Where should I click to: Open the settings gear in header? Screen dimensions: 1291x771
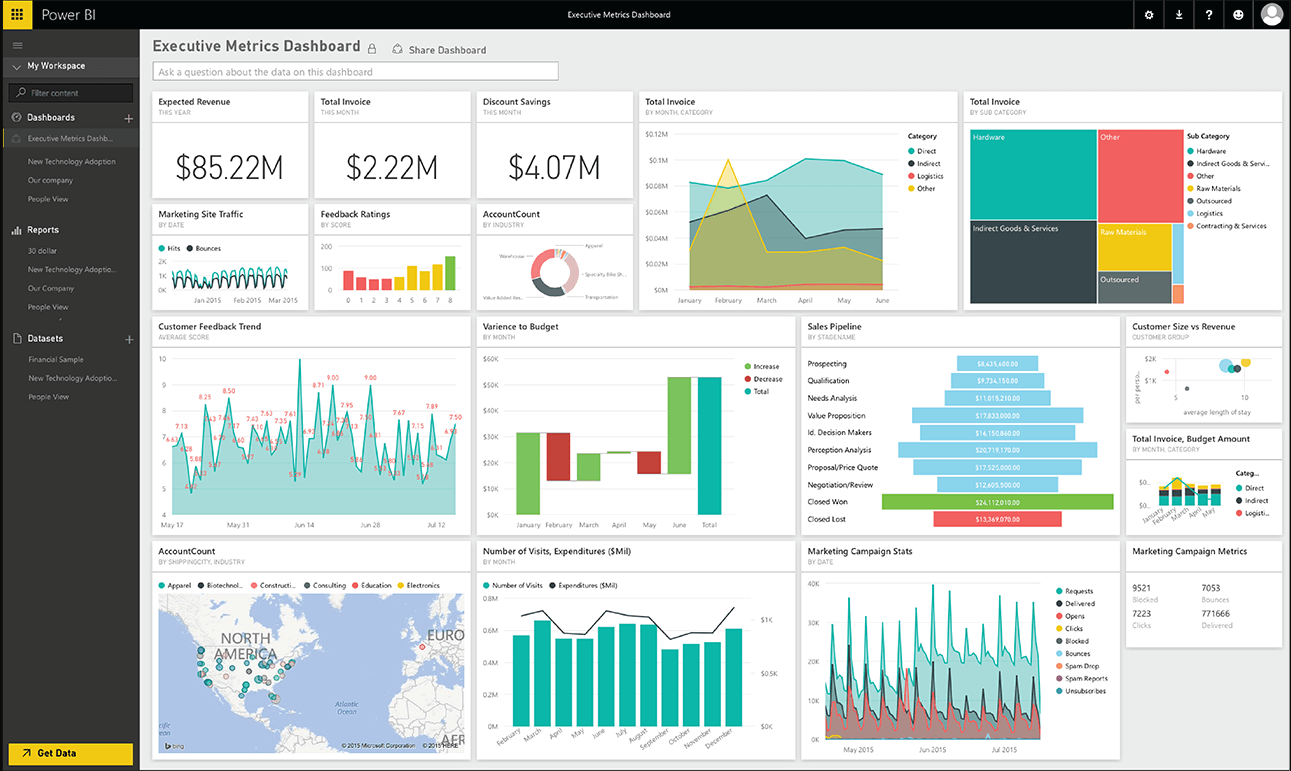point(1149,15)
